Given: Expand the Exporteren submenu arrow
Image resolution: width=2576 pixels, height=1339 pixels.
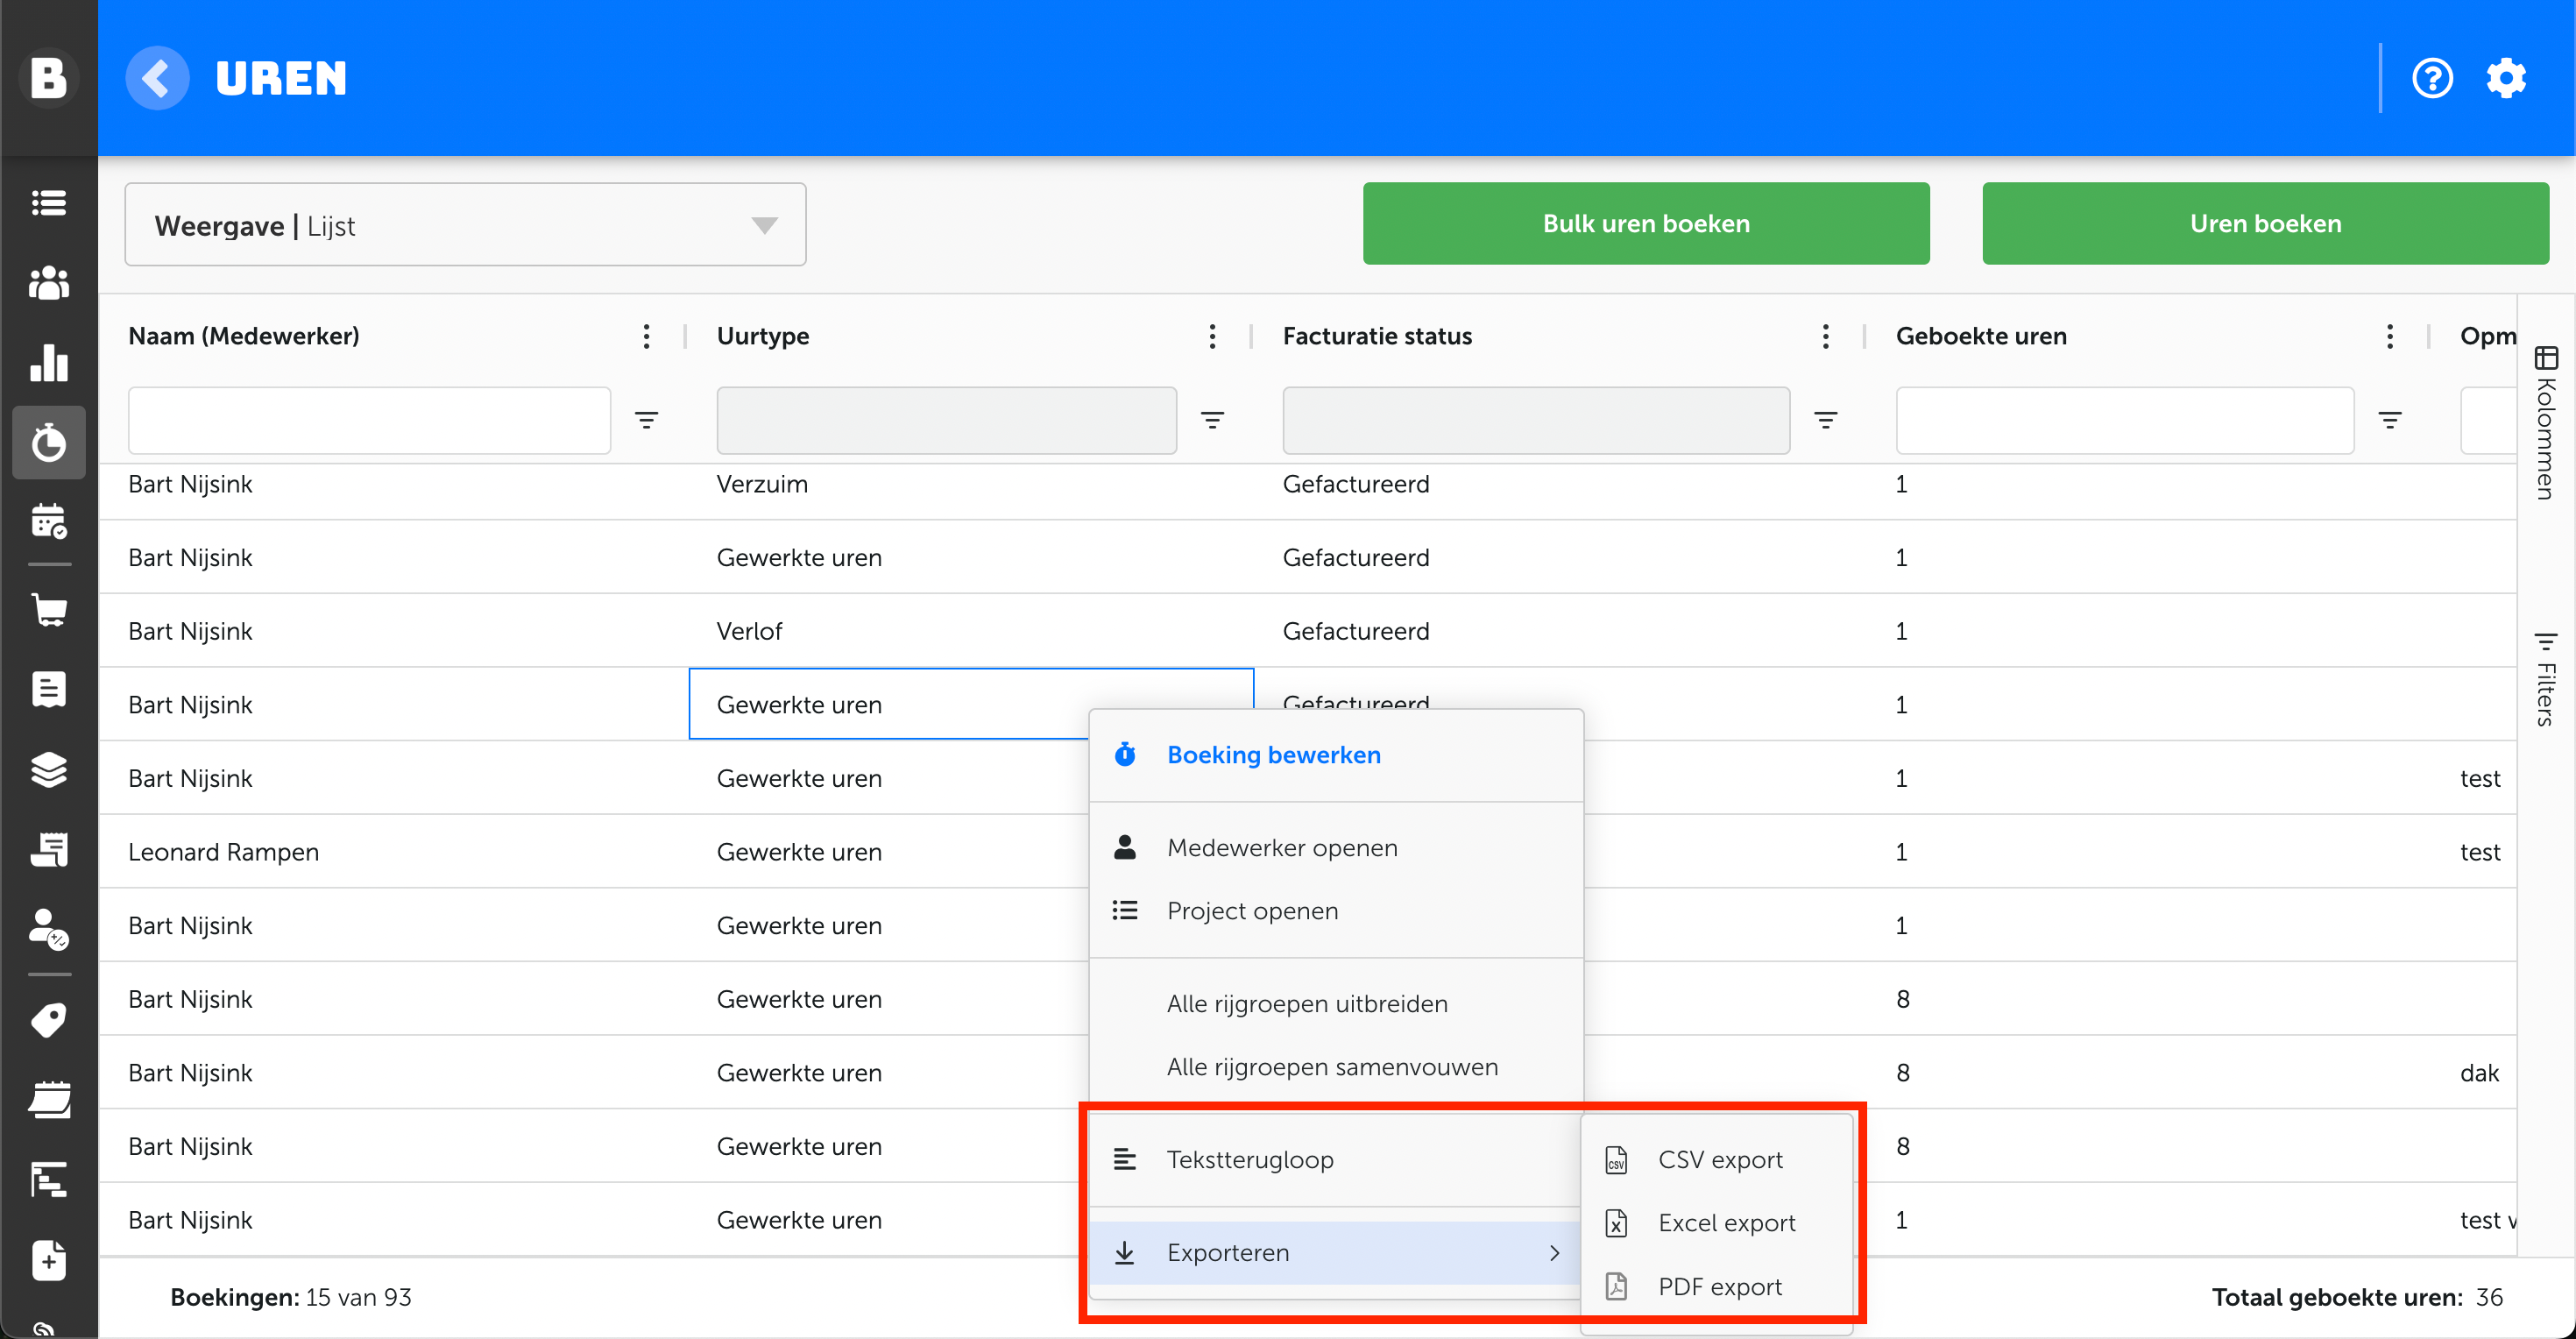Looking at the screenshot, I should point(1554,1253).
